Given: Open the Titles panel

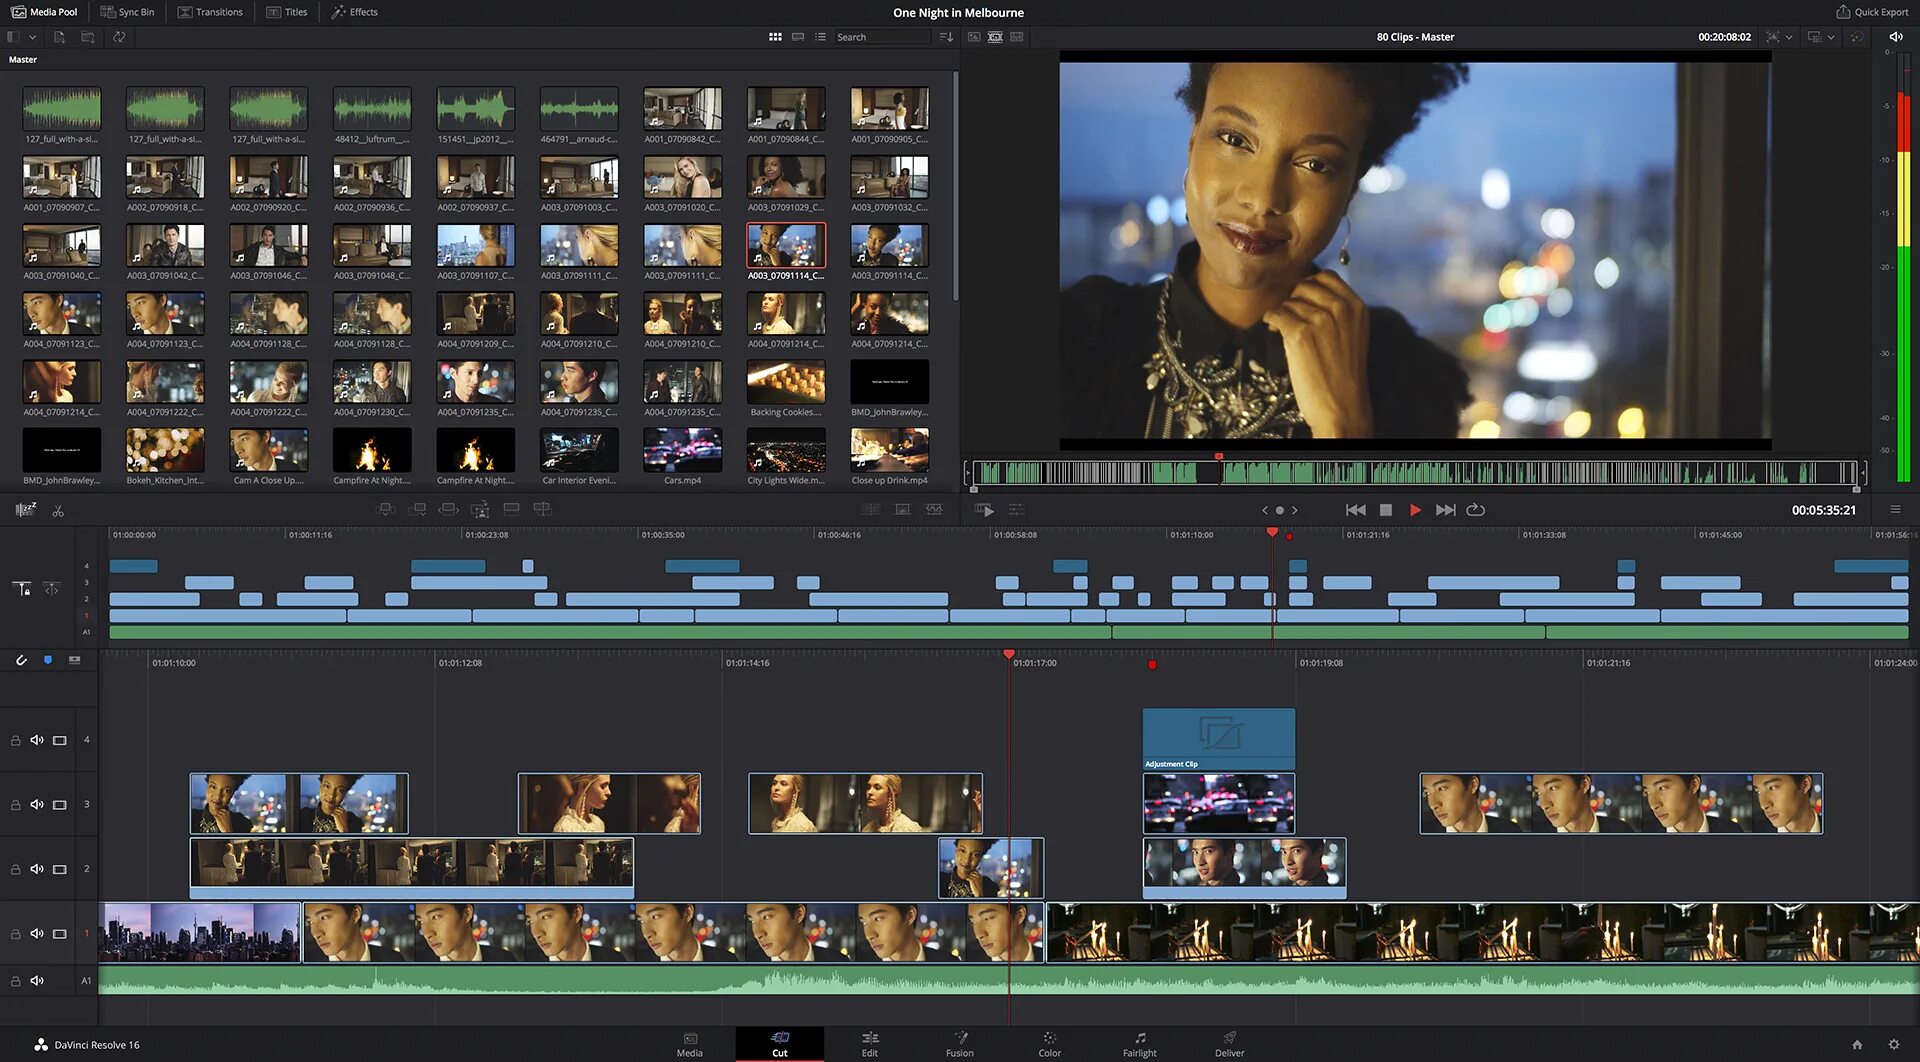Looking at the screenshot, I should 287,12.
